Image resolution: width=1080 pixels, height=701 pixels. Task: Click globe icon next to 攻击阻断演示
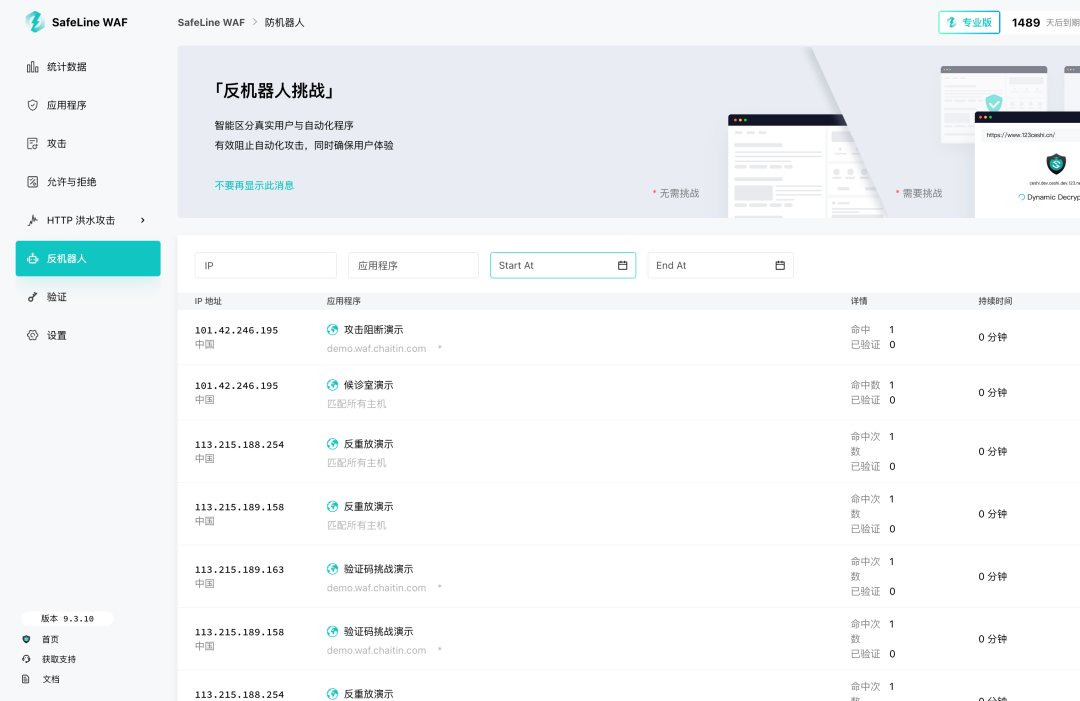333,330
